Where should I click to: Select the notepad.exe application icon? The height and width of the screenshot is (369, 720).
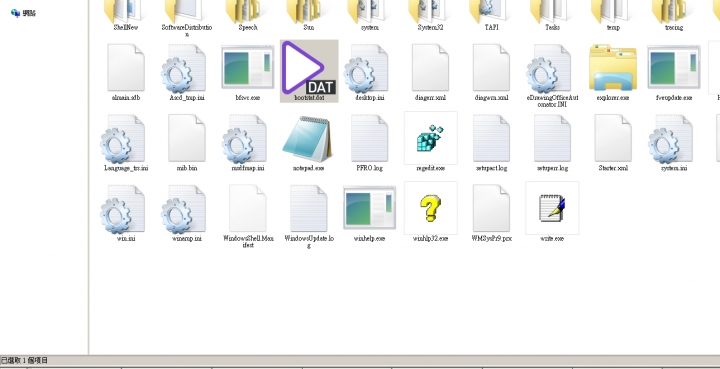click(309, 140)
